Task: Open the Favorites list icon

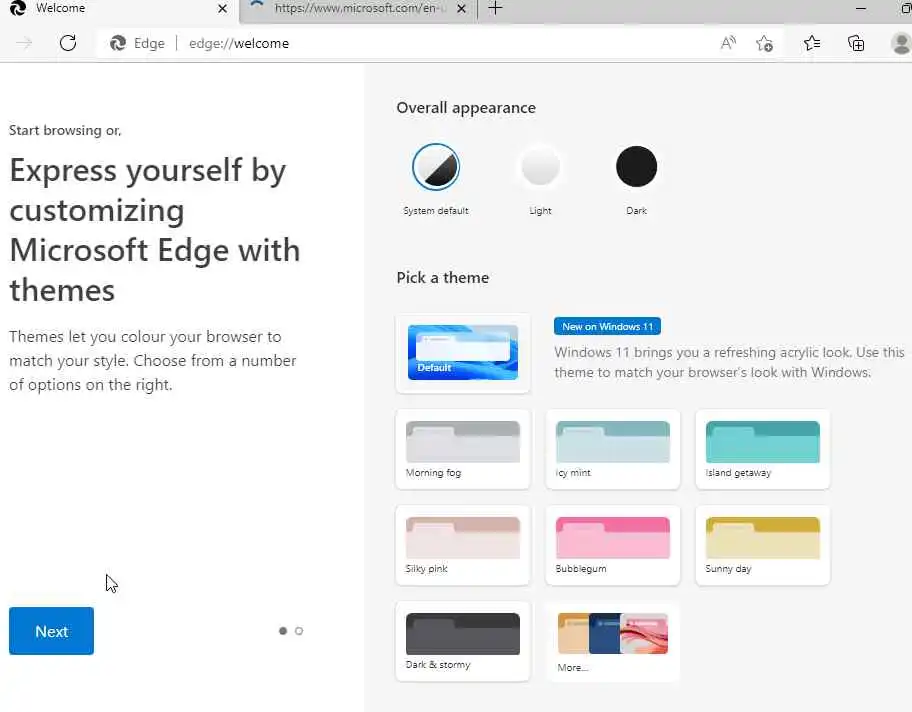Action: 812,43
